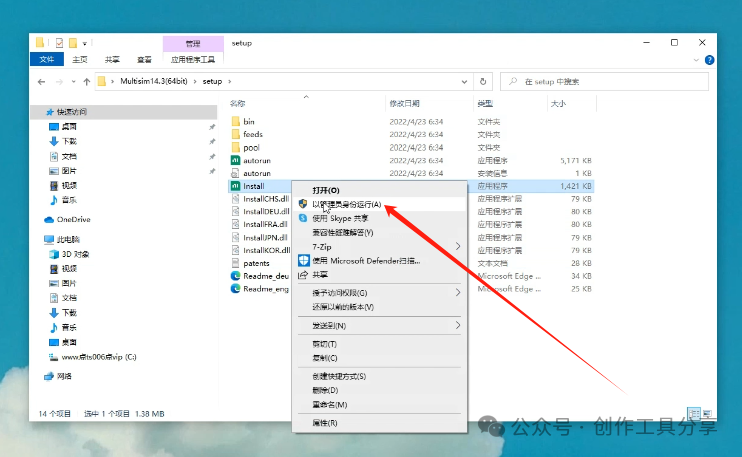Click the C: drive icon in sidebar
Screen dimensions: 742x457
tap(54, 357)
